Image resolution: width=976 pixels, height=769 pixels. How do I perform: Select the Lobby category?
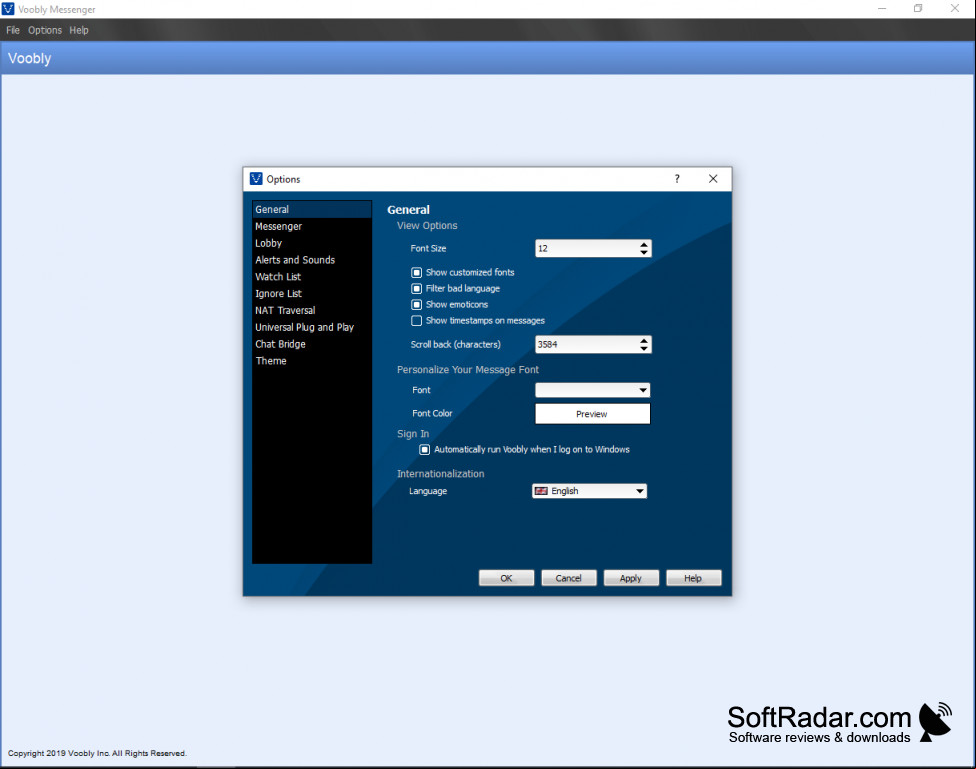[x=312, y=243]
